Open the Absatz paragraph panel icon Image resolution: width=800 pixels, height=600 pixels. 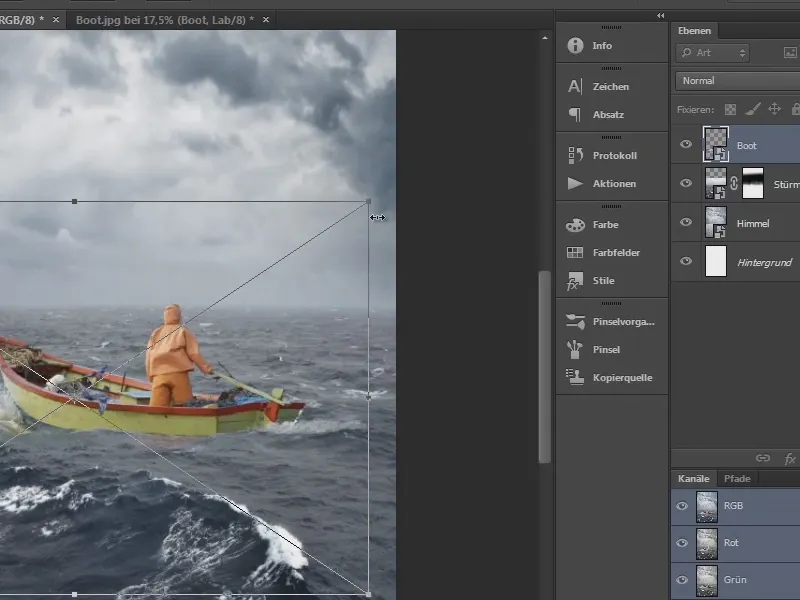(575, 114)
